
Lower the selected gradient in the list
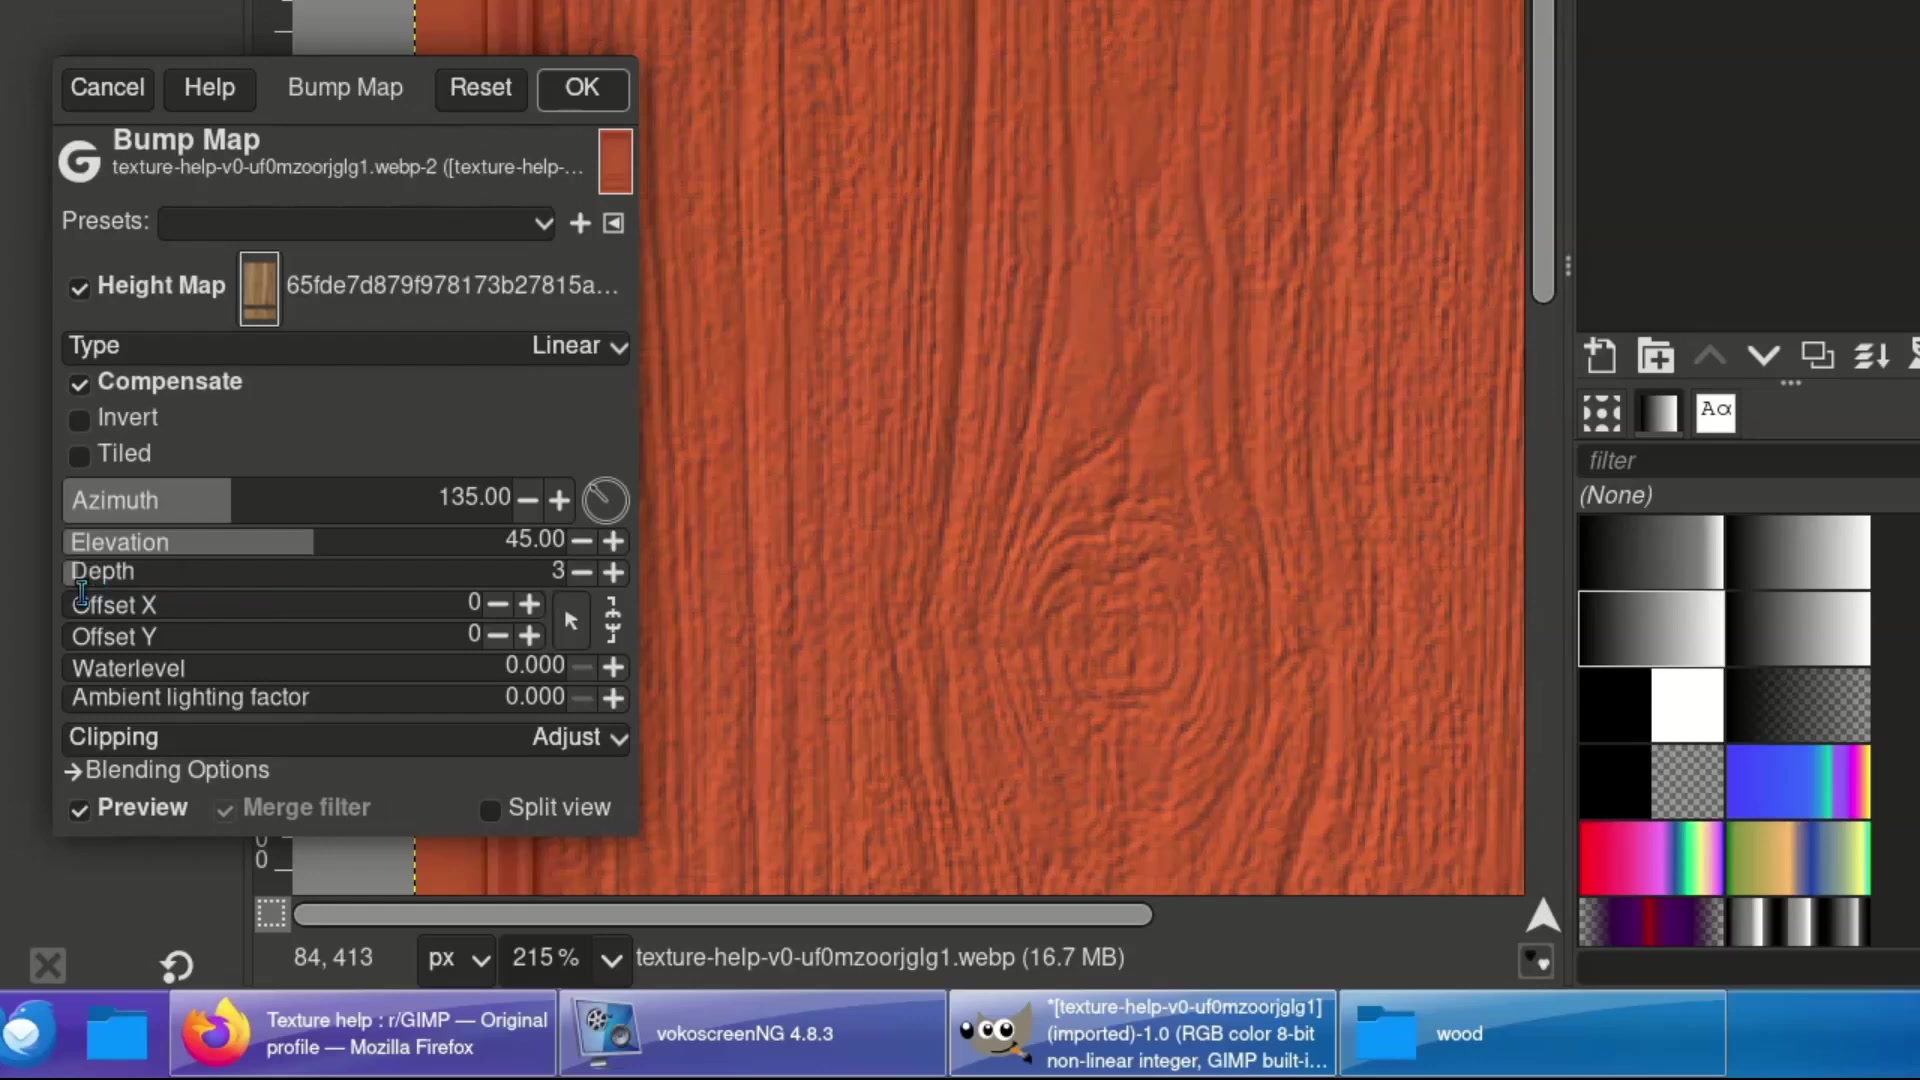pyautogui.click(x=1764, y=355)
